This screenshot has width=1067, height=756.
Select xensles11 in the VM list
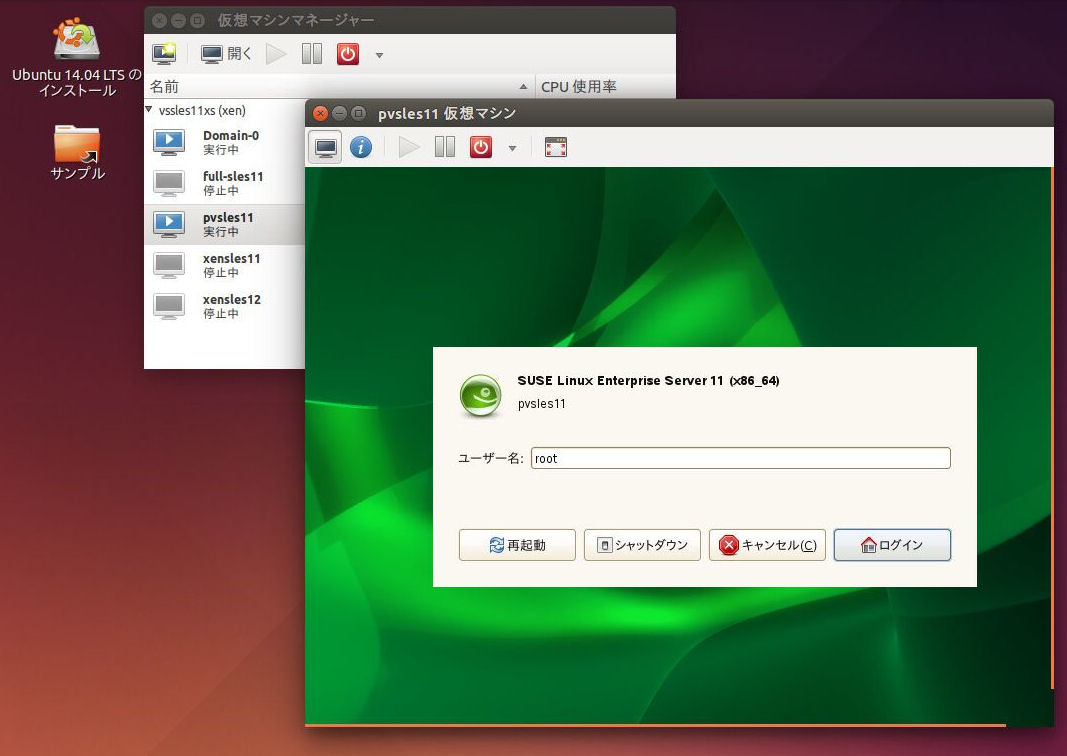(225, 265)
